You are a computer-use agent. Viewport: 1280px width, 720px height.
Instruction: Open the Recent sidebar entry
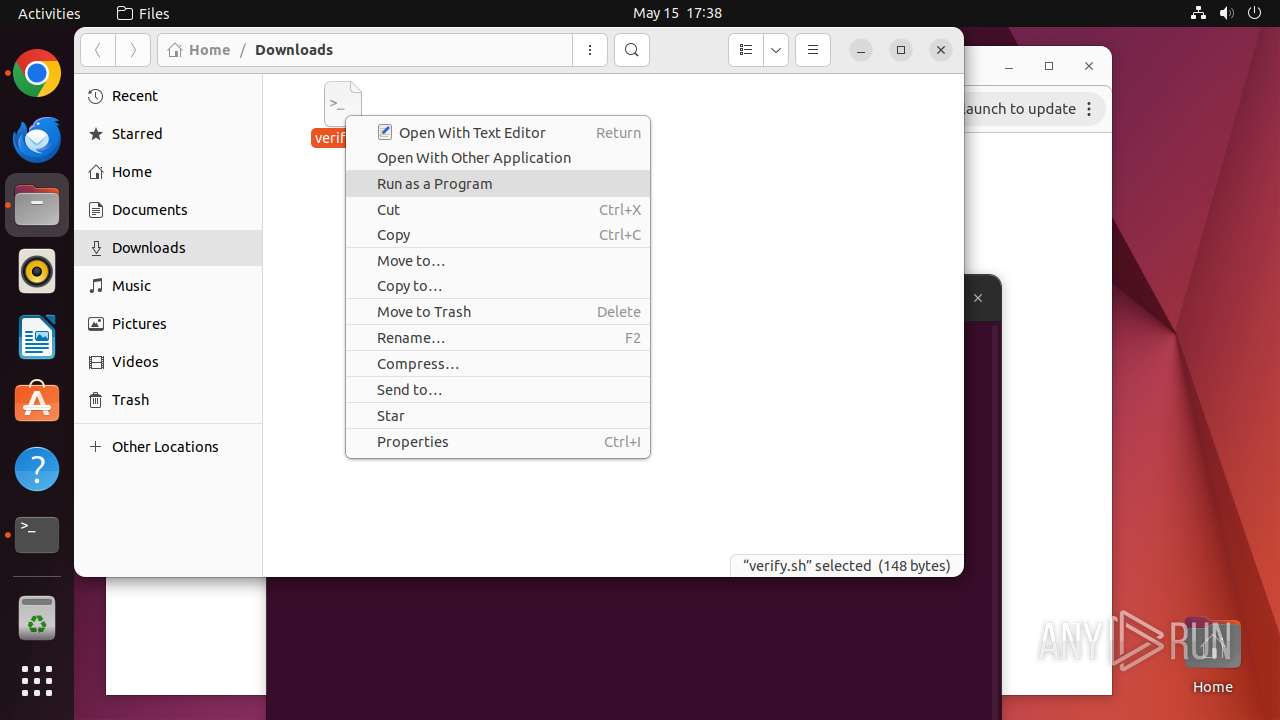(x=168, y=96)
